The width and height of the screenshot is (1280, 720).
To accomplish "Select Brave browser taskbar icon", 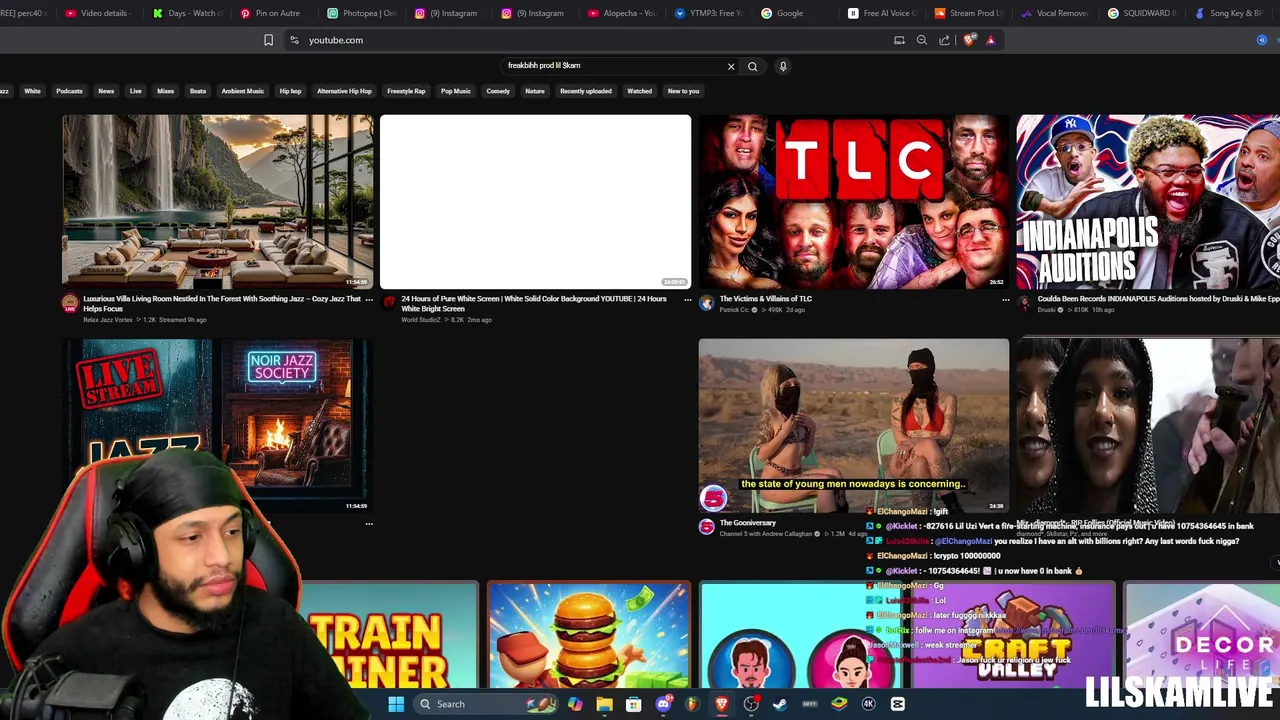I will coord(721,704).
